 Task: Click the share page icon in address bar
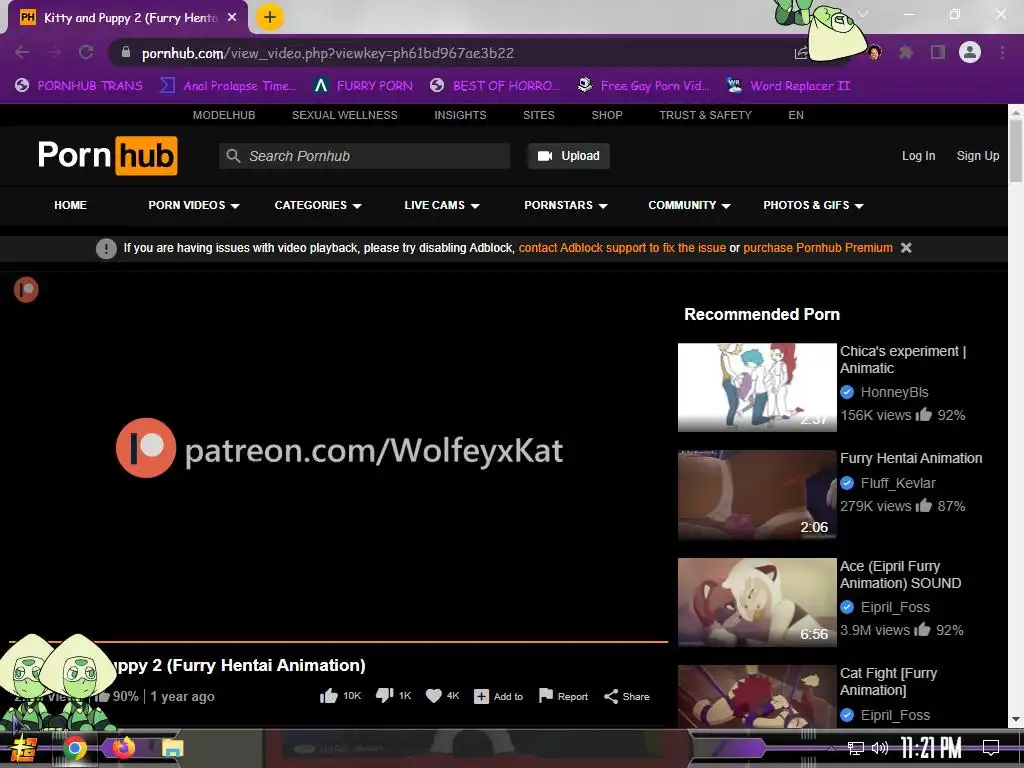point(801,53)
